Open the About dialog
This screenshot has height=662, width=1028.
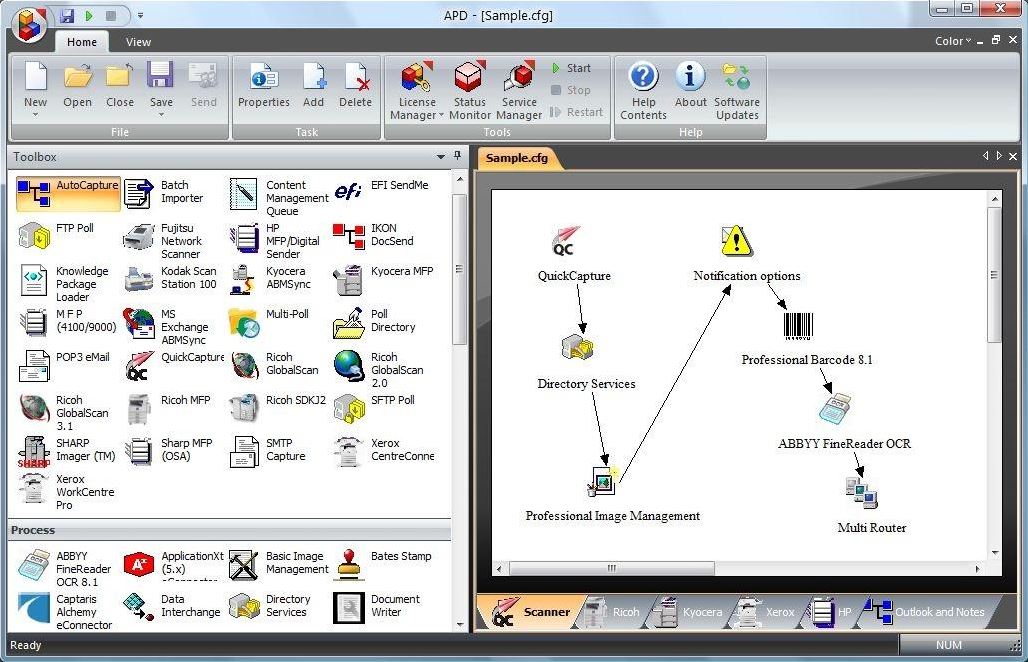pyautogui.click(x=690, y=85)
